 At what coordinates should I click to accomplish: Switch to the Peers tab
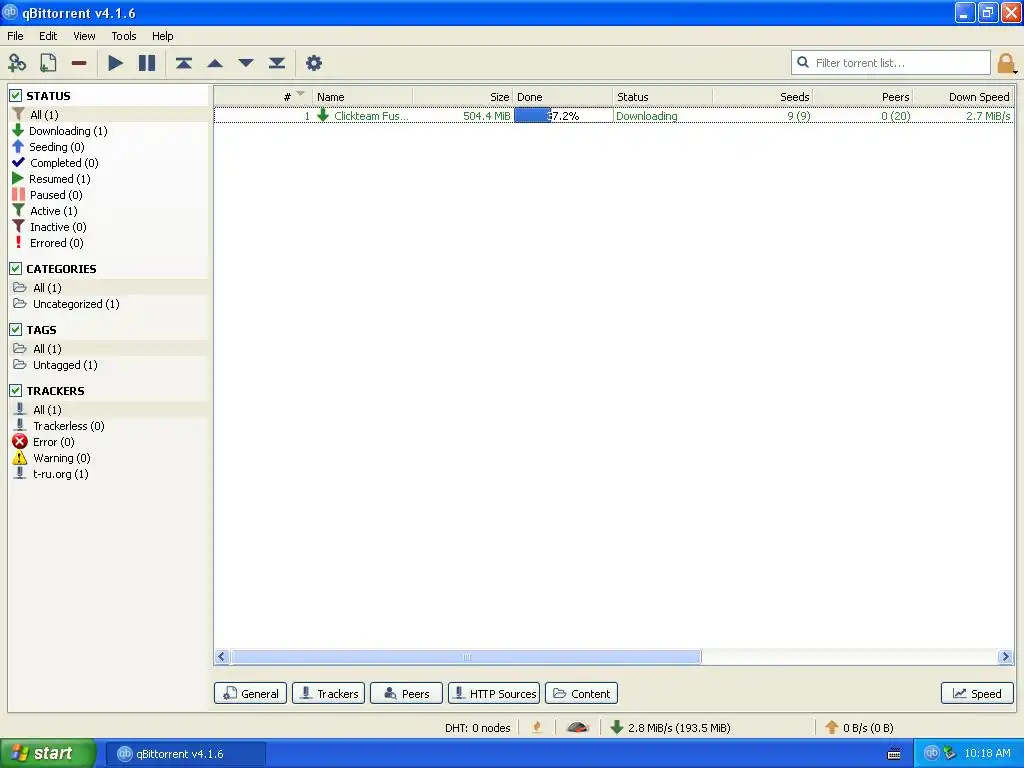pos(406,694)
